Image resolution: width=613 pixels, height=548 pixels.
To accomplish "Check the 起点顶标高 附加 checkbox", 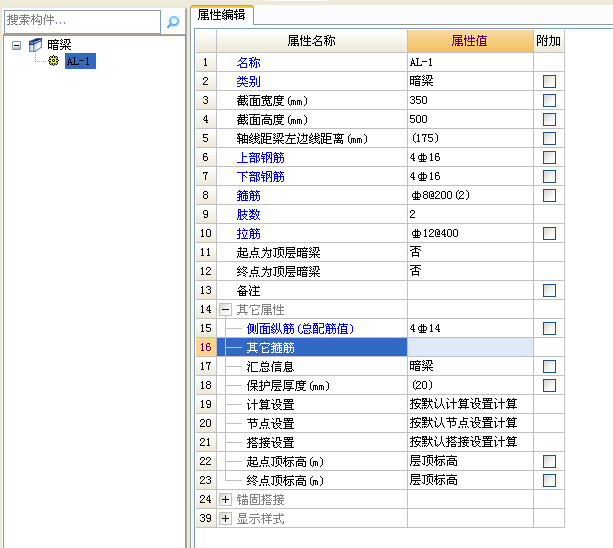I will click(x=548, y=461).
